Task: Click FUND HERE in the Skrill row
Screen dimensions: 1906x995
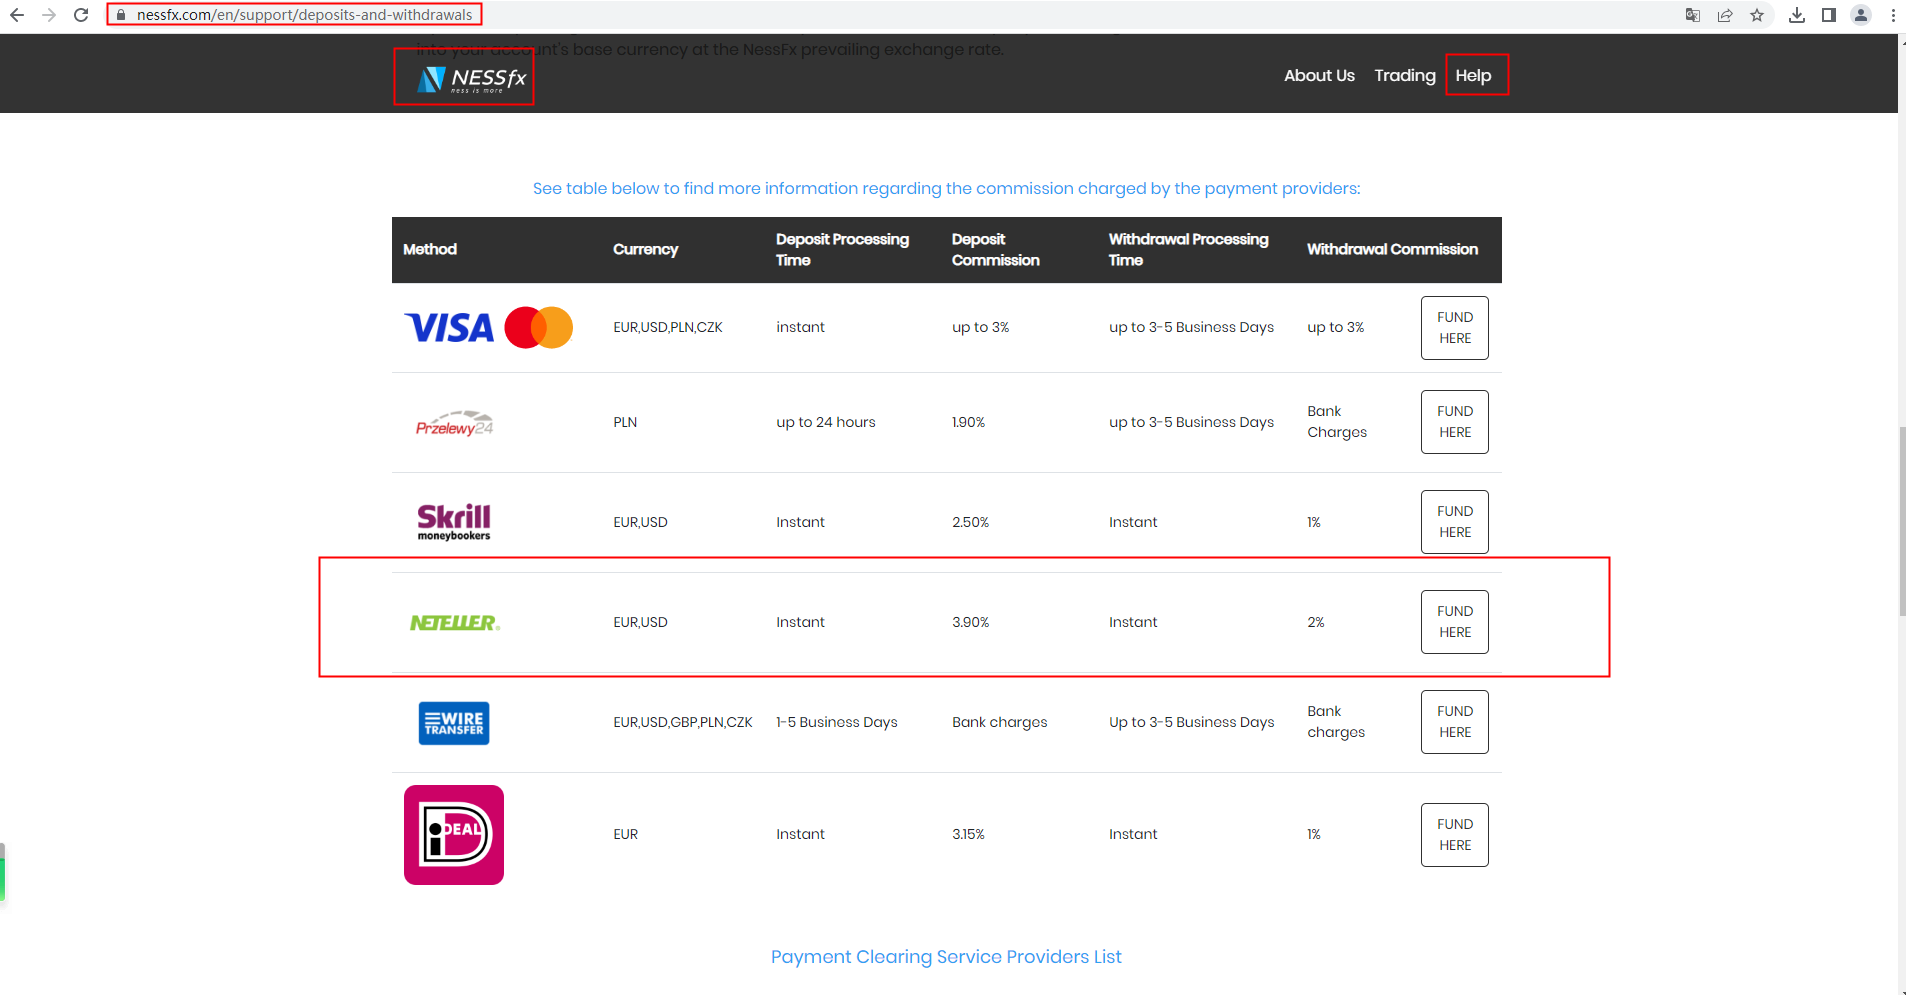Action: (x=1455, y=522)
